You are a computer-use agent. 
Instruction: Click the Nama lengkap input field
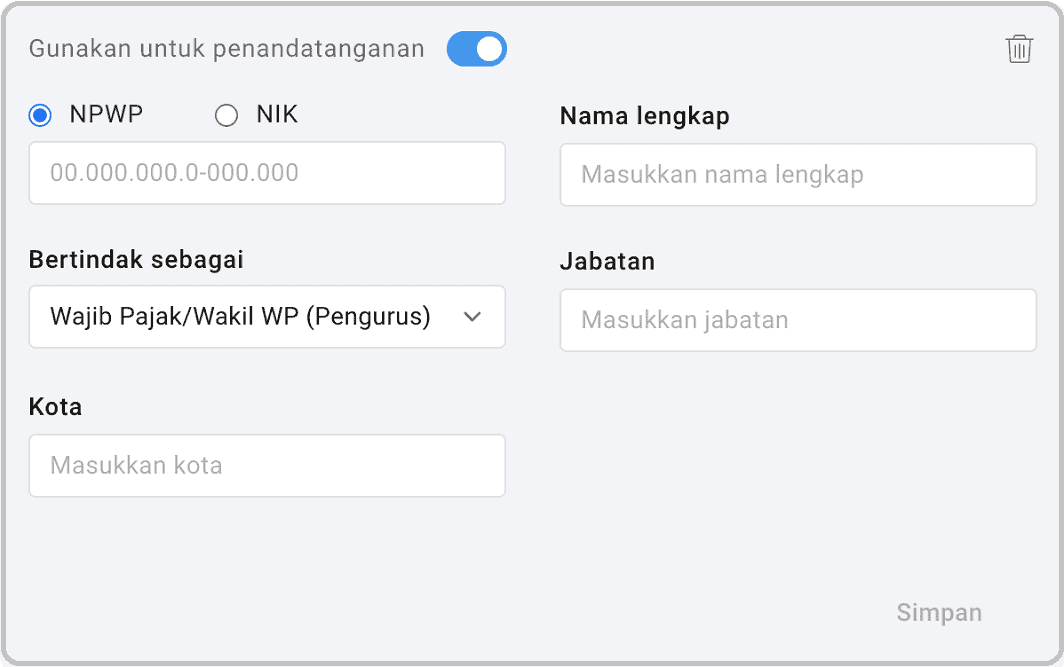[x=798, y=174]
